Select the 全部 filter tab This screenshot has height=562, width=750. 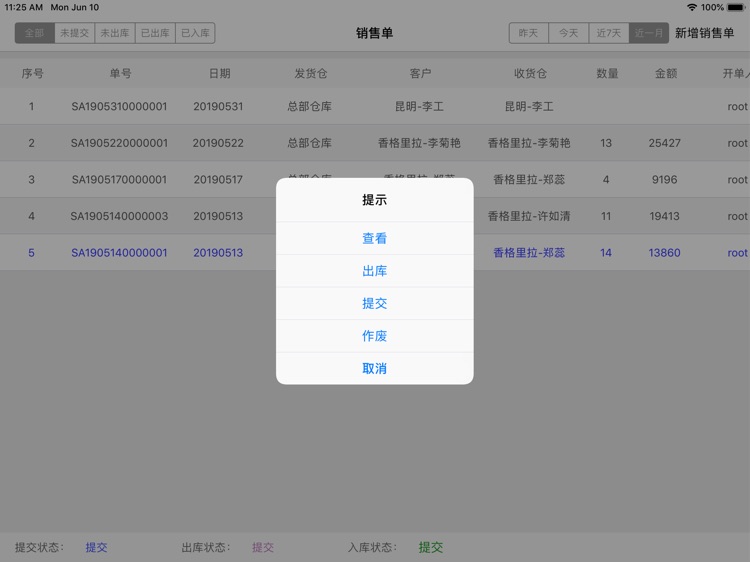pos(34,33)
